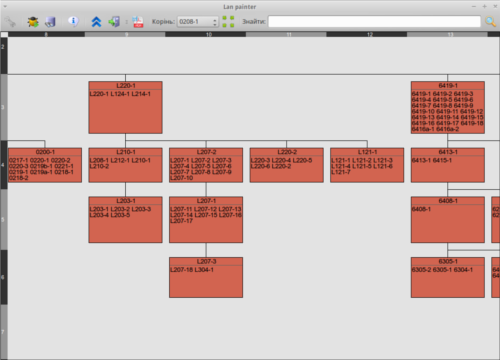Viewport: 500px width, 360px height.
Task: Click the 6416a-2 entry in node 6419-1
Action: (x=448, y=129)
